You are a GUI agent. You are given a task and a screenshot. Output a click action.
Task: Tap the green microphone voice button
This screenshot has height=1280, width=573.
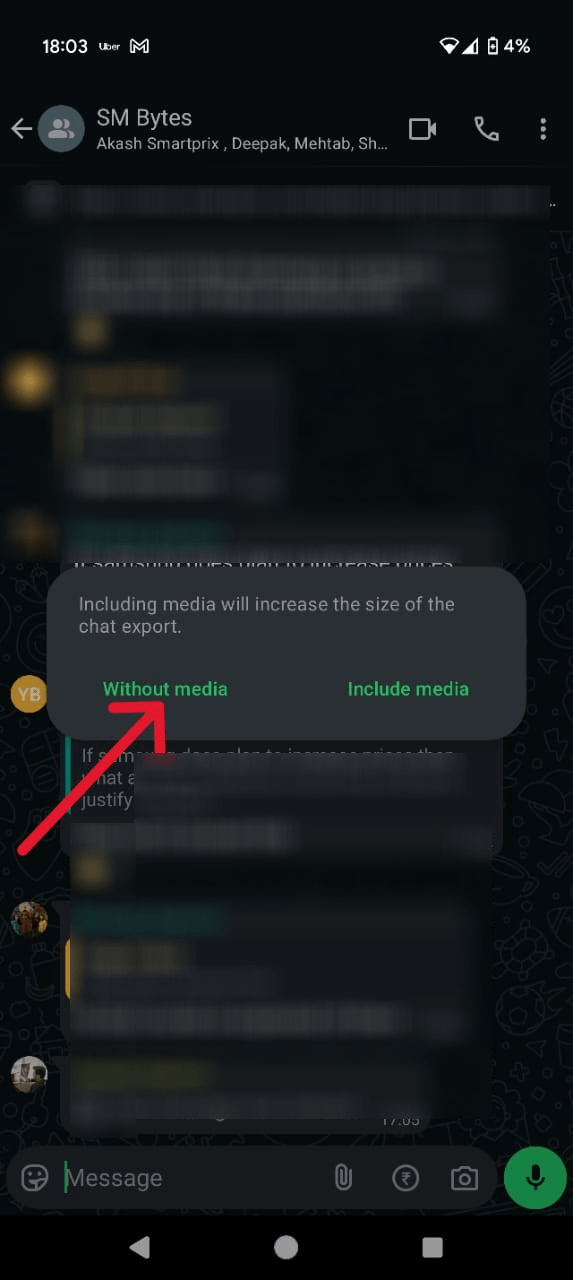click(536, 1178)
